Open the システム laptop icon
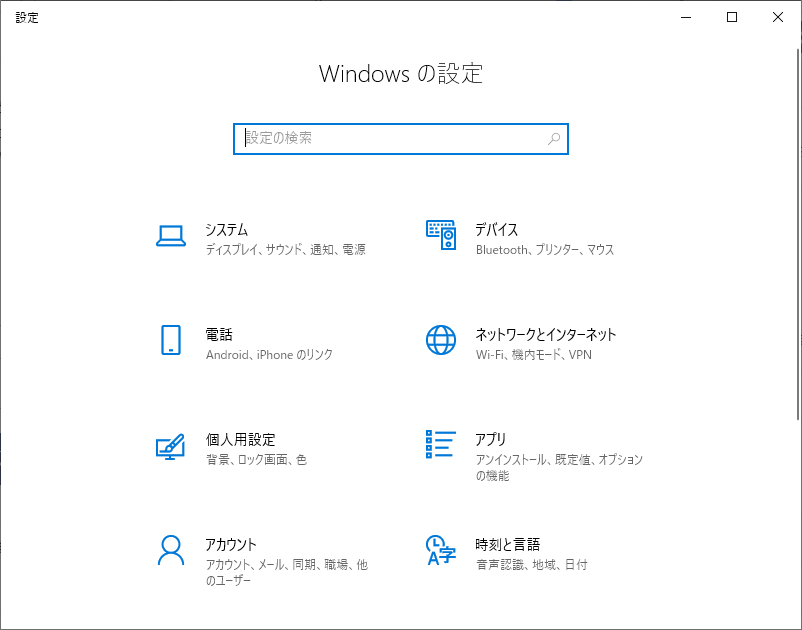This screenshot has width=802, height=630. 171,236
